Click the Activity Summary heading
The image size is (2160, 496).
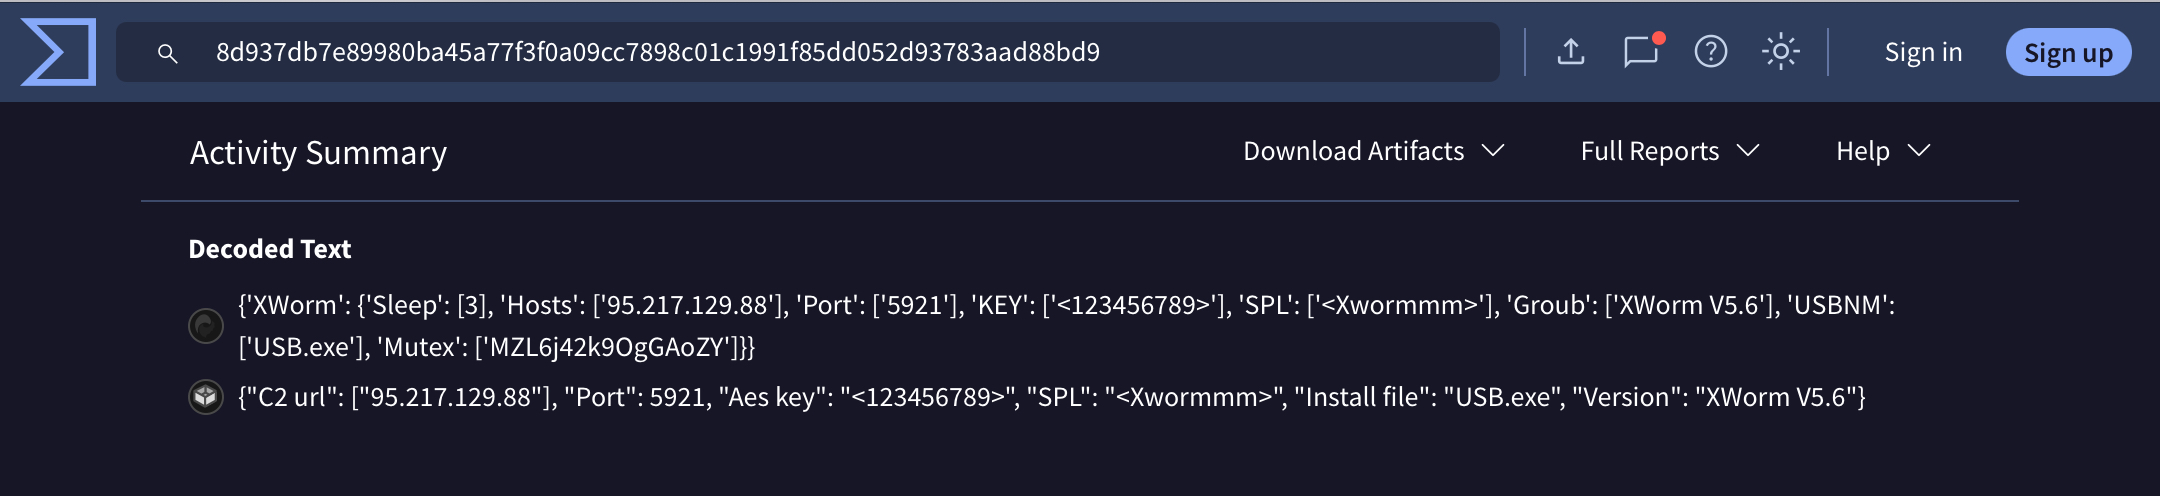tap(318, 153)
